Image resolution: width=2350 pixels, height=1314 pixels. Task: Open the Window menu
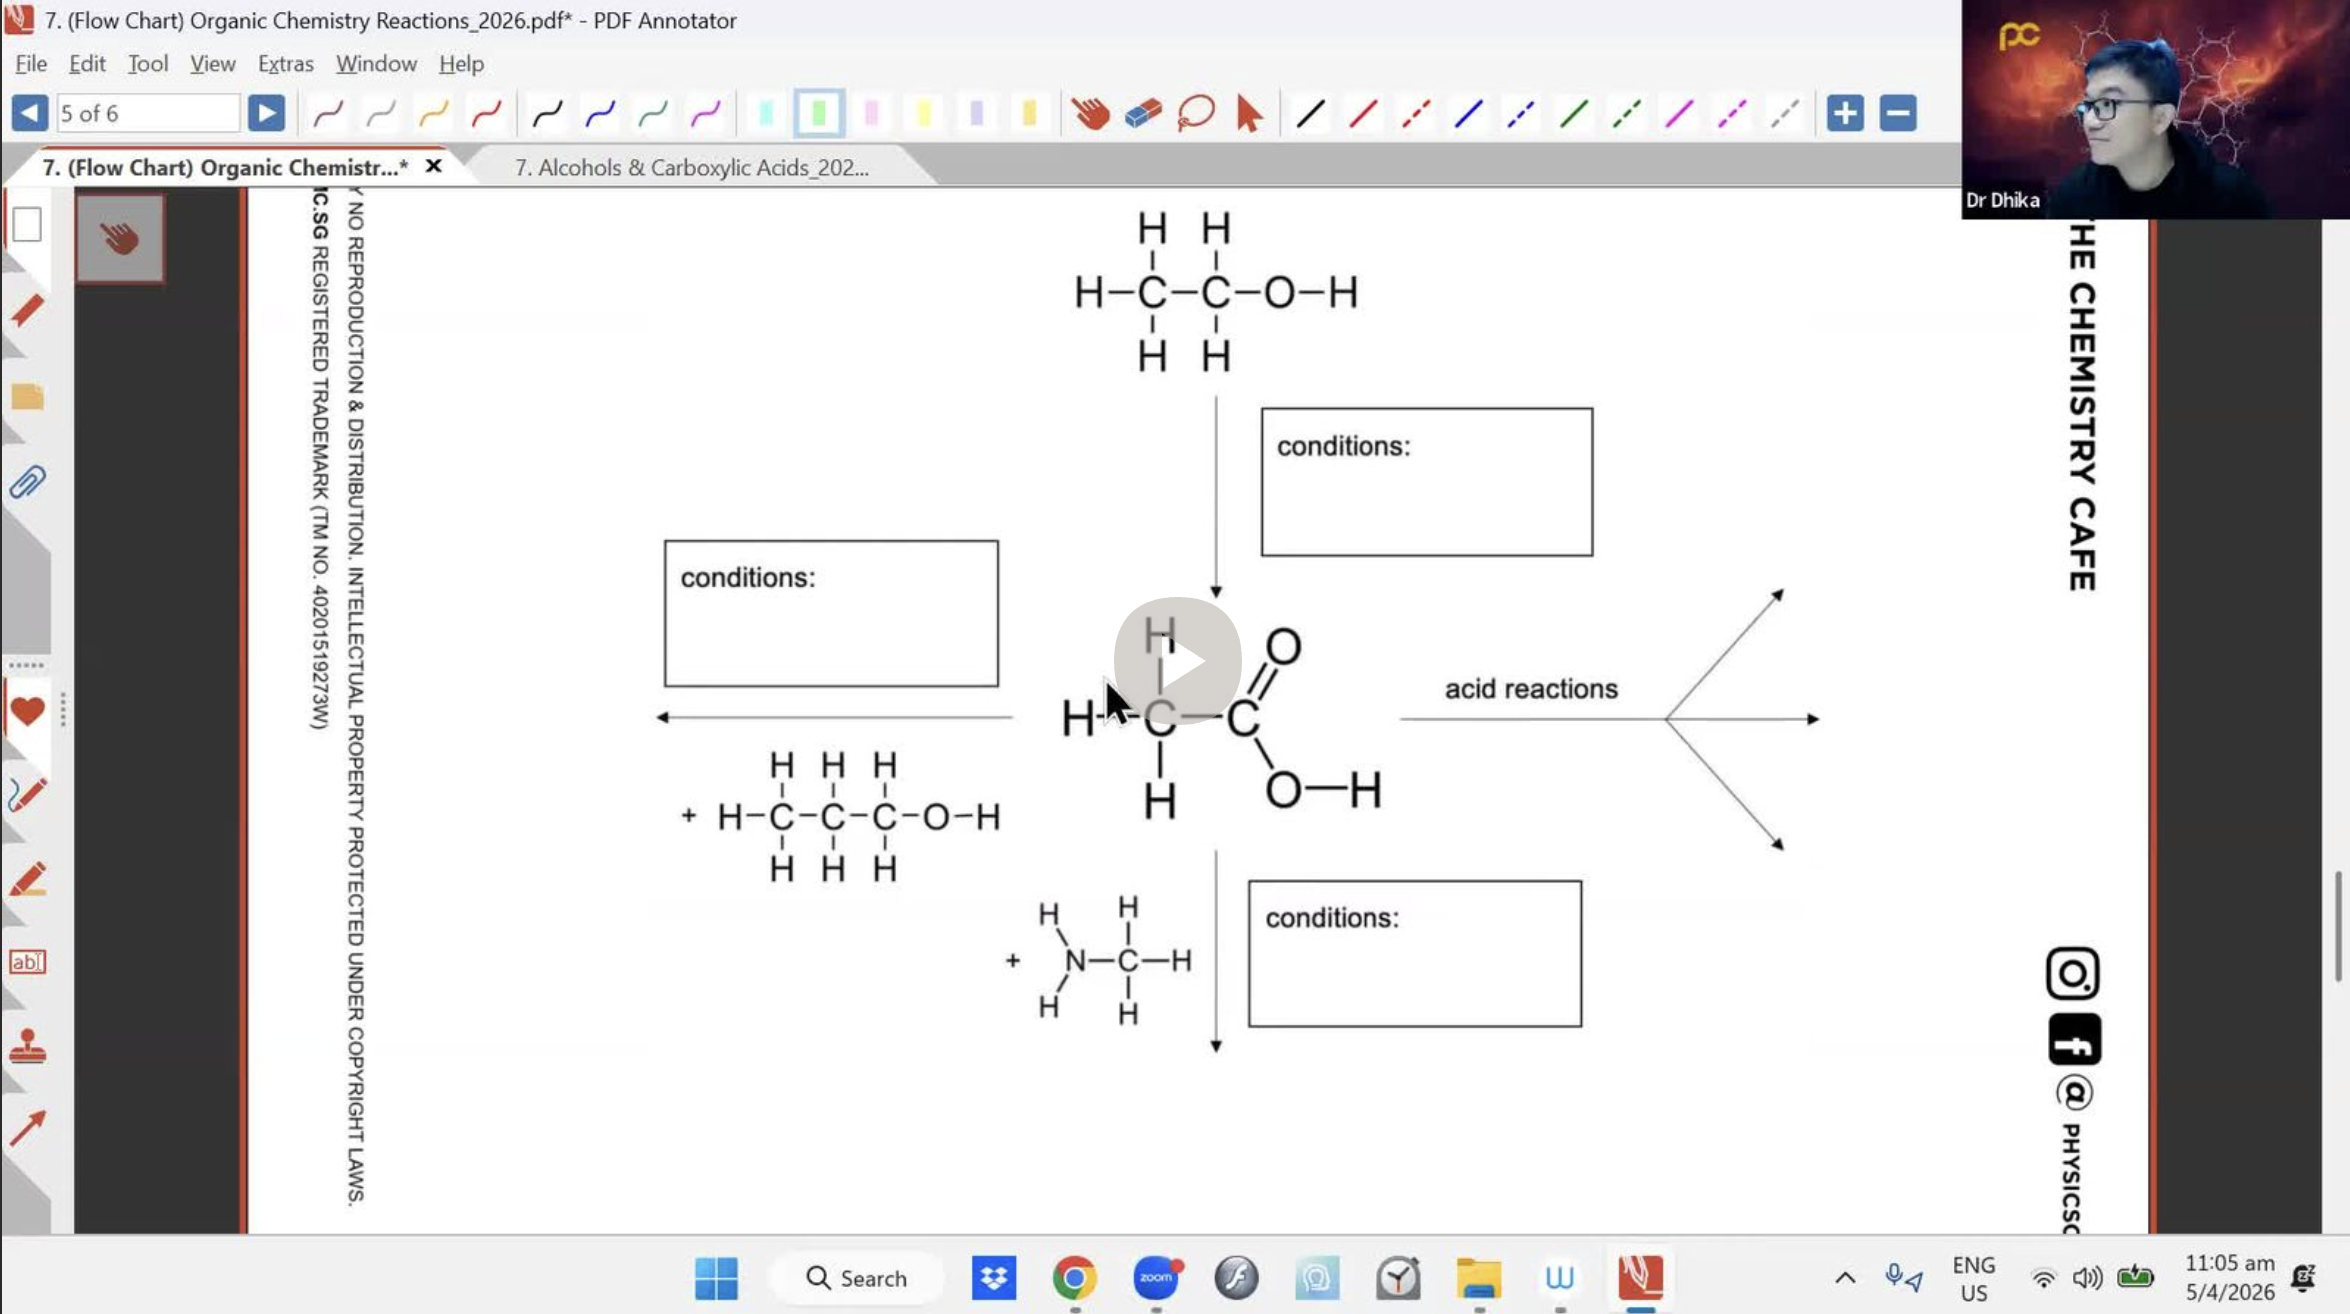(376, 63)
